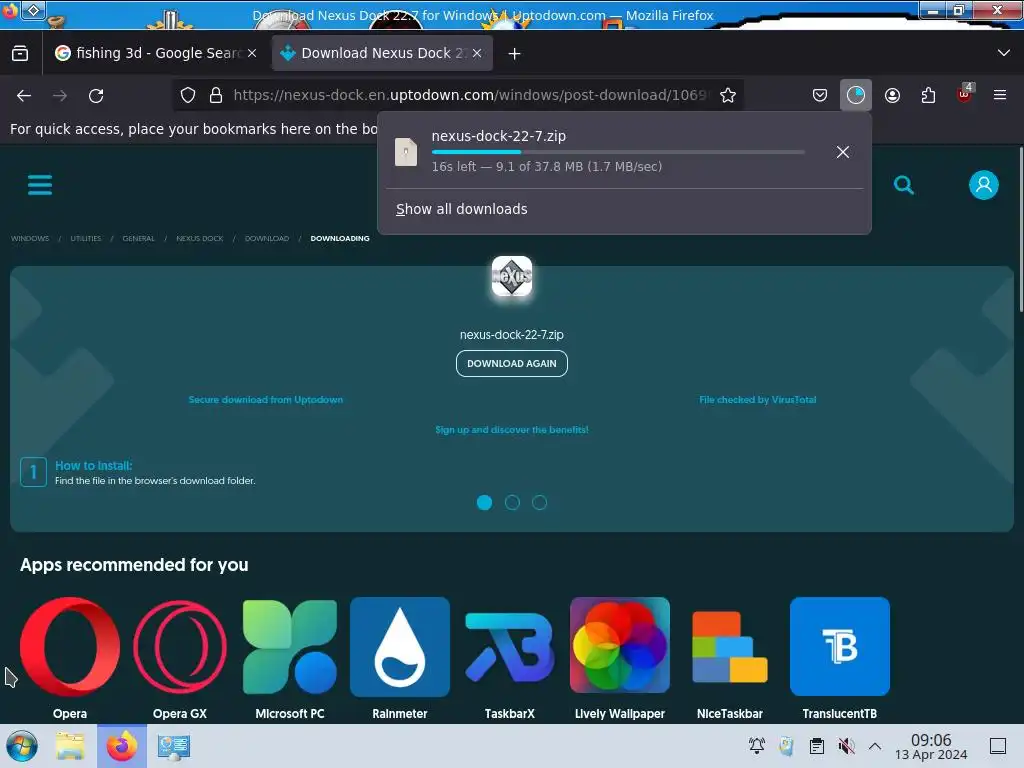Viewport: 1024px width, 768px height.
Task: Open notifications bell in system tray
Action: [x=757, y=746]
